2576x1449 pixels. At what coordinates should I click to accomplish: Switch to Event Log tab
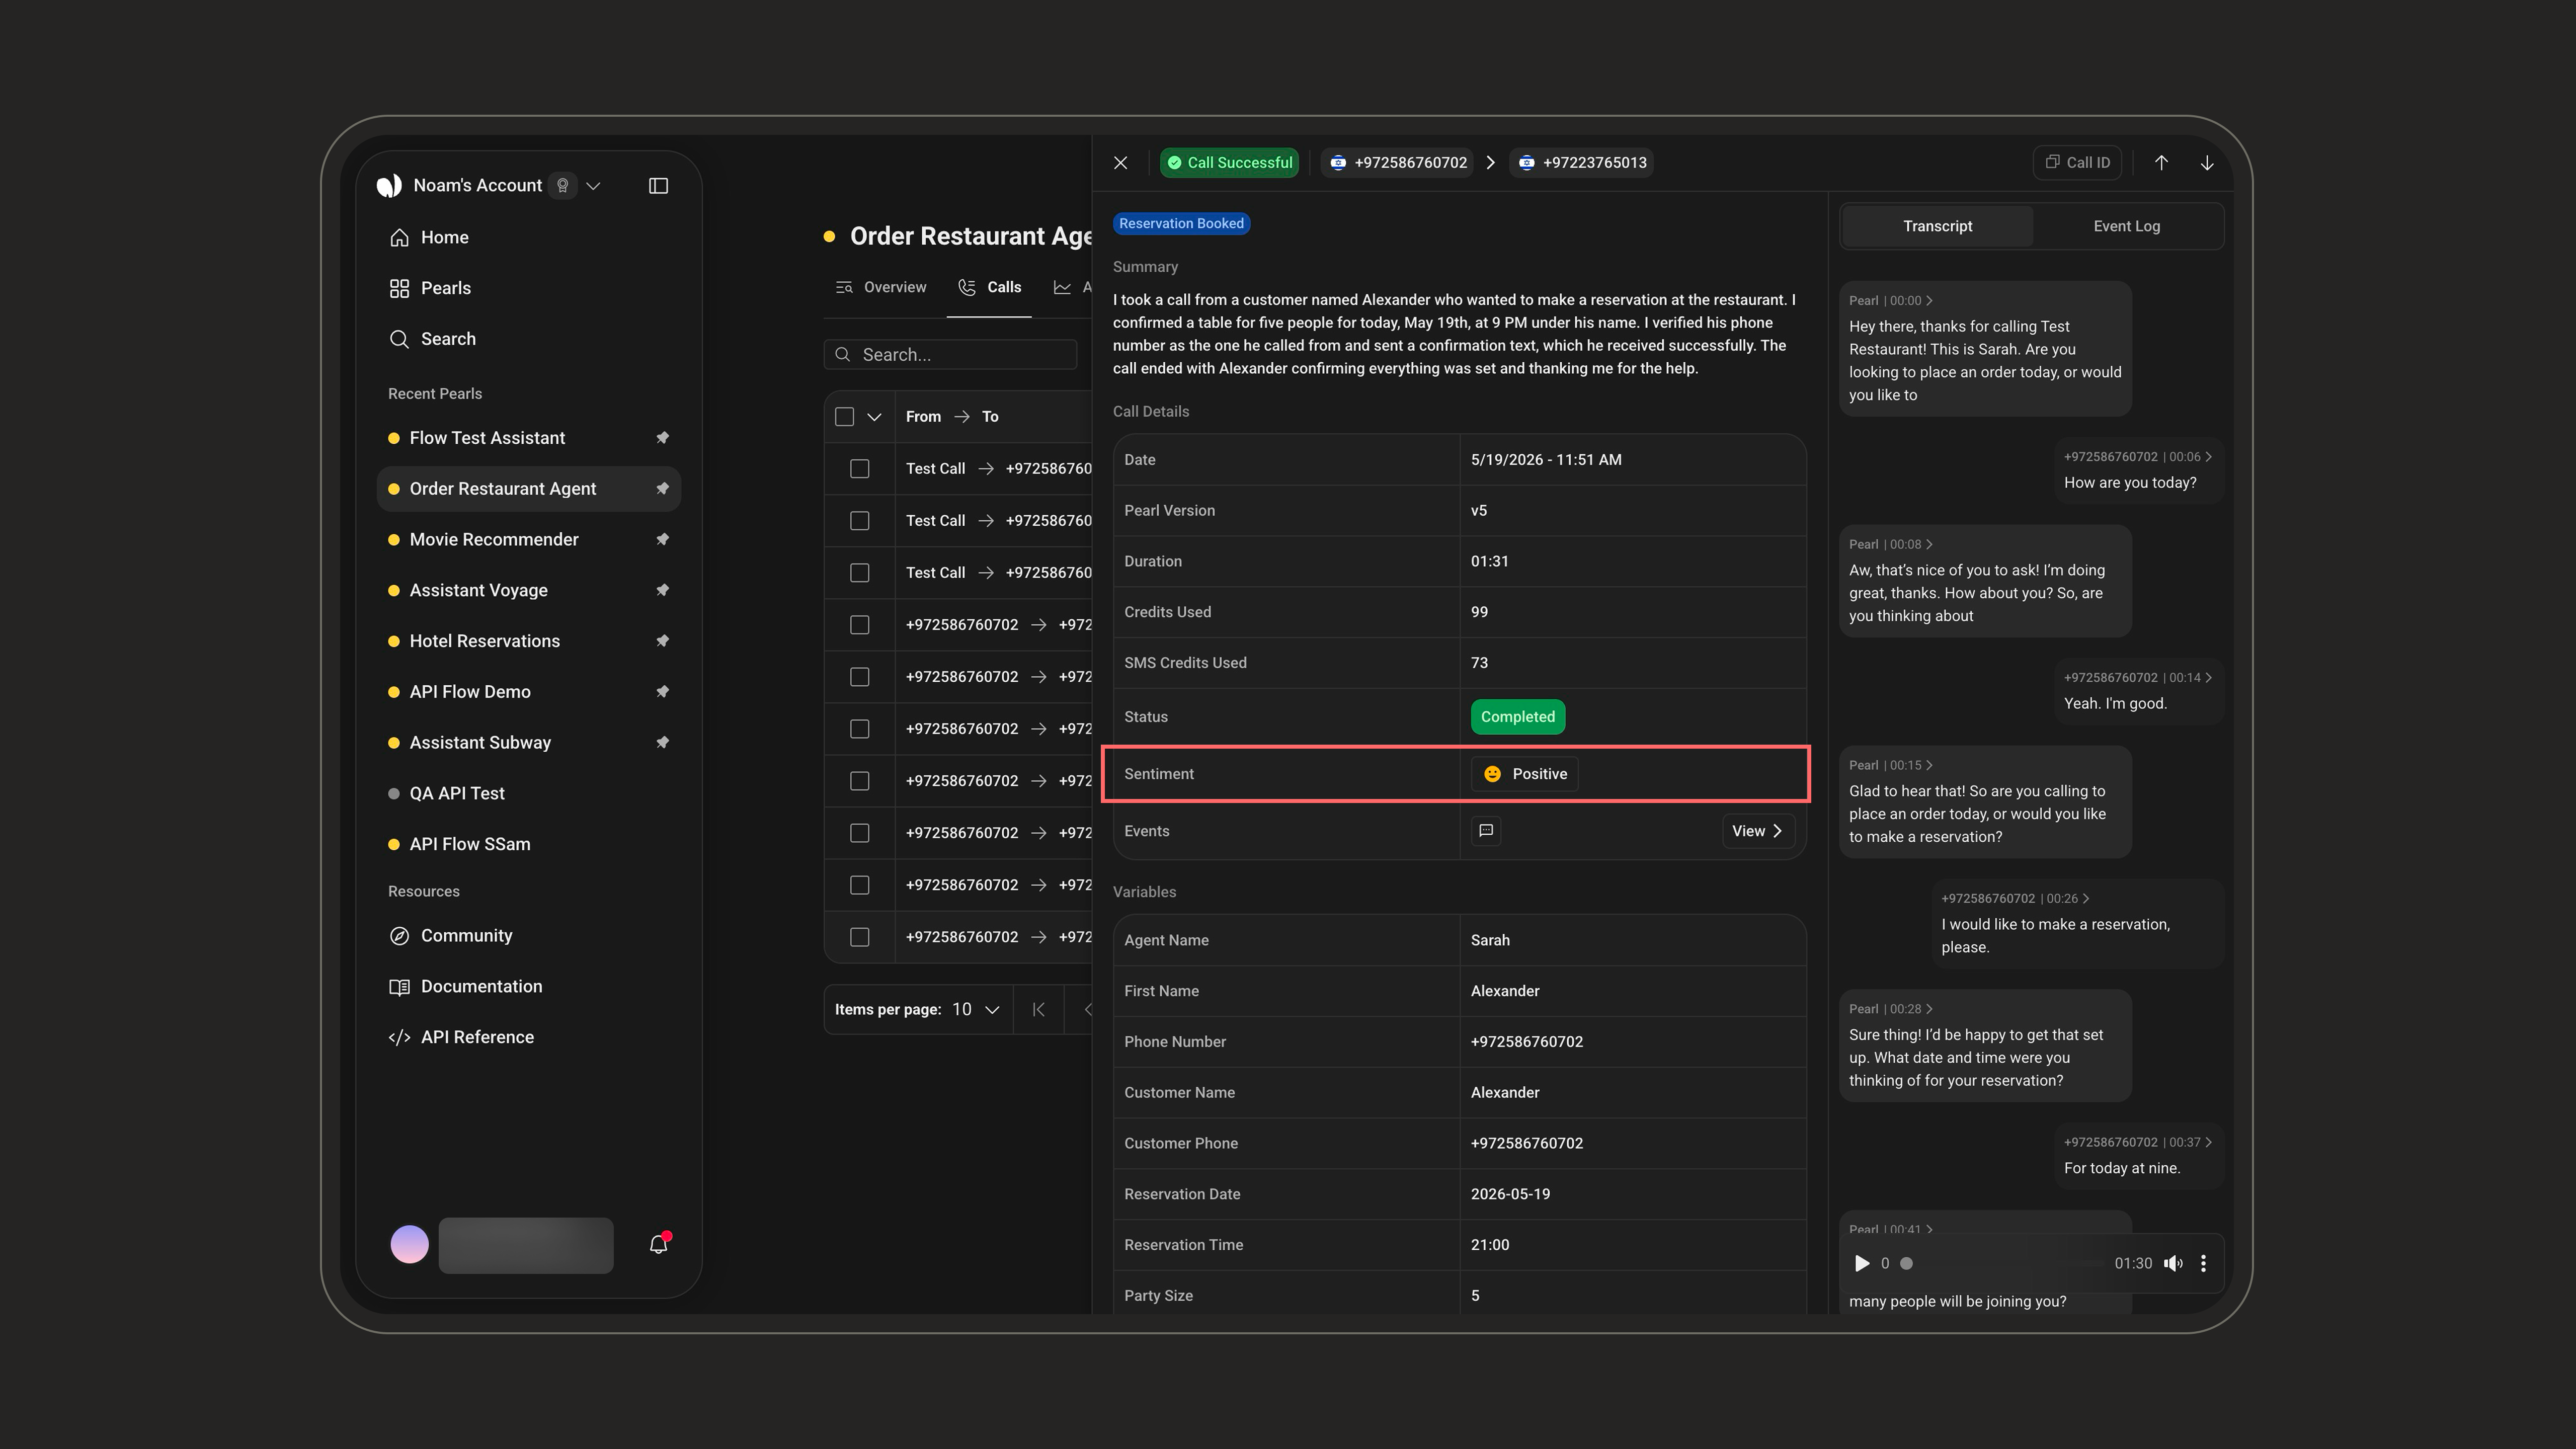2126,227
